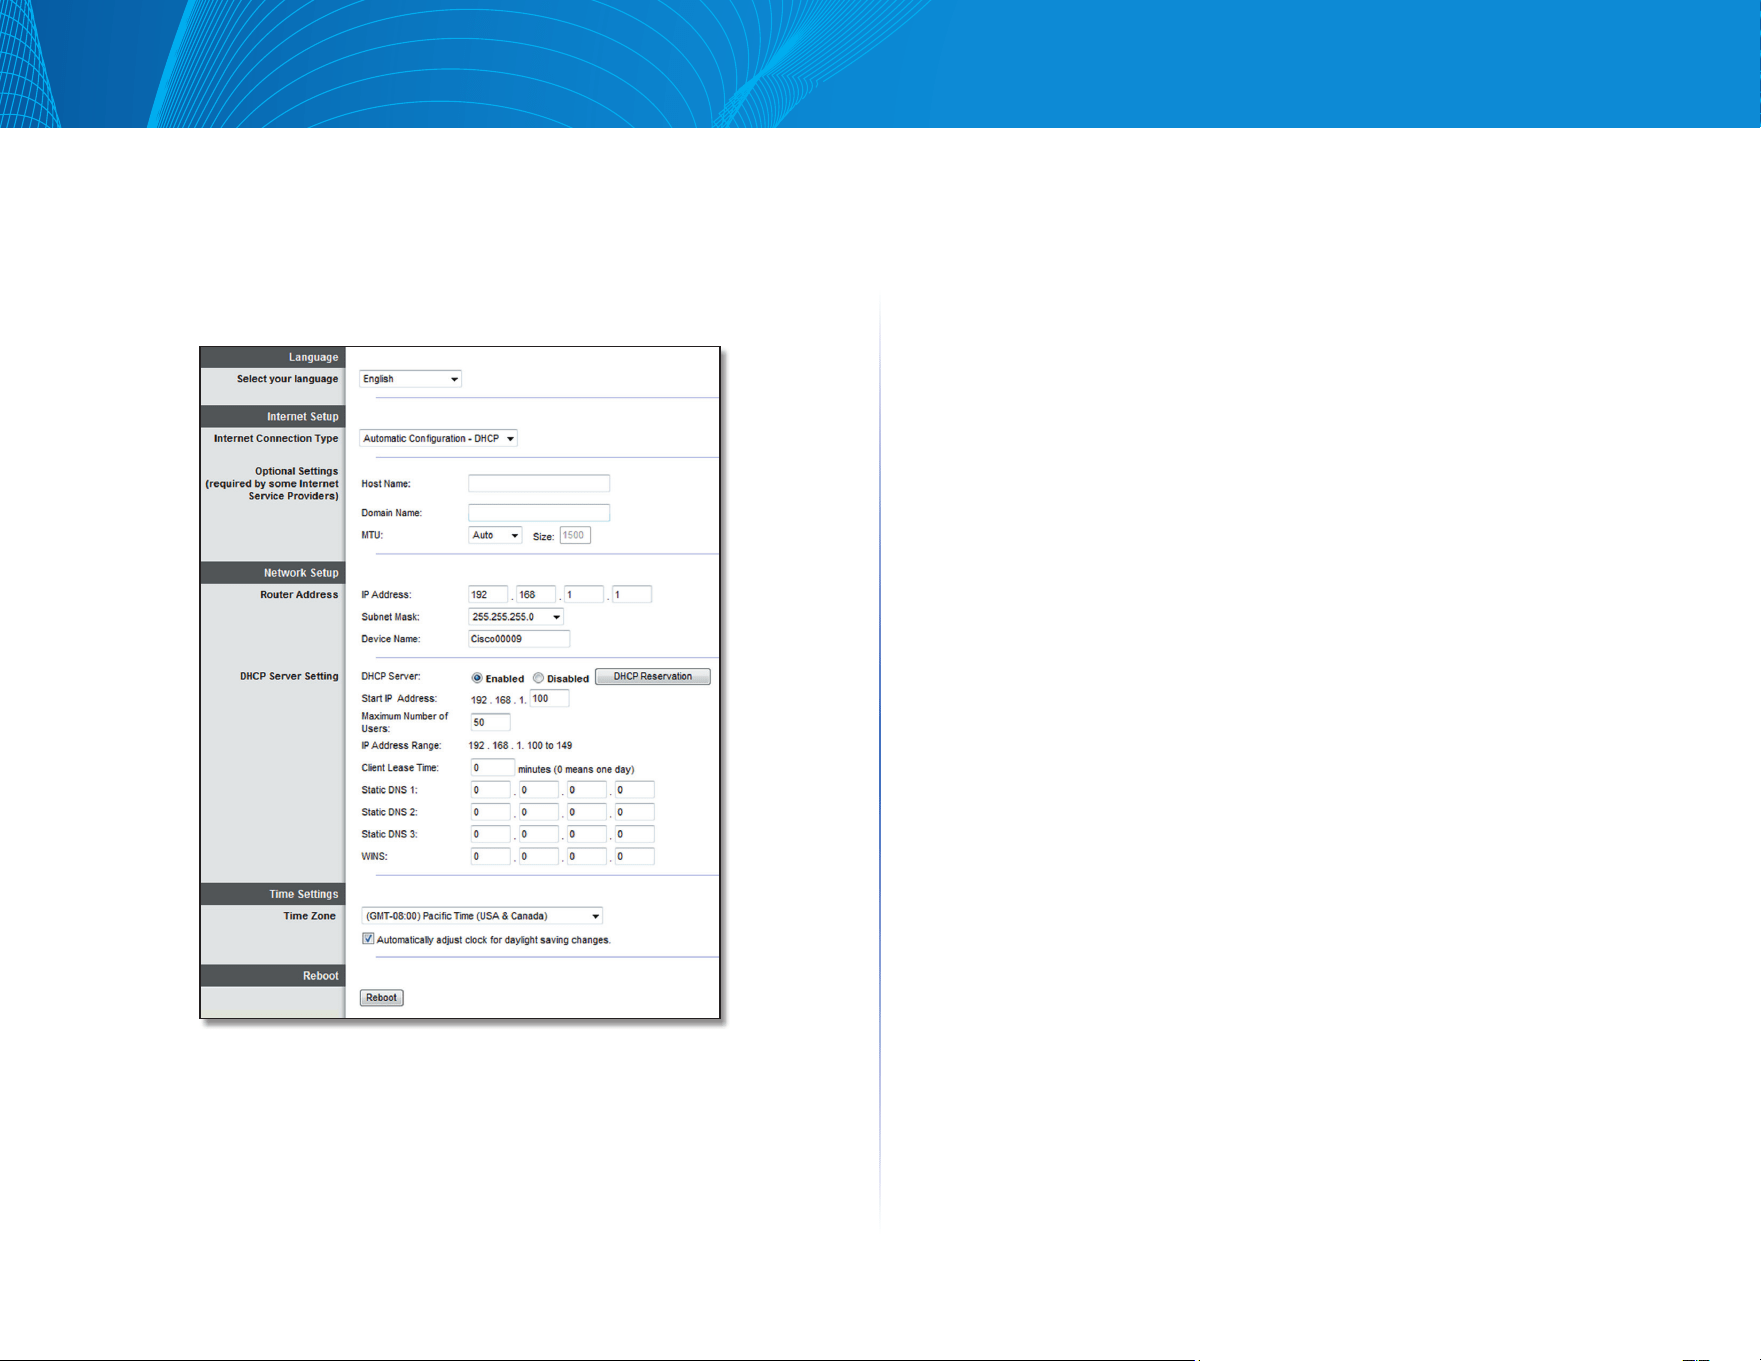
Task: Click the Domain Name input field
Action: pos(539,512)
